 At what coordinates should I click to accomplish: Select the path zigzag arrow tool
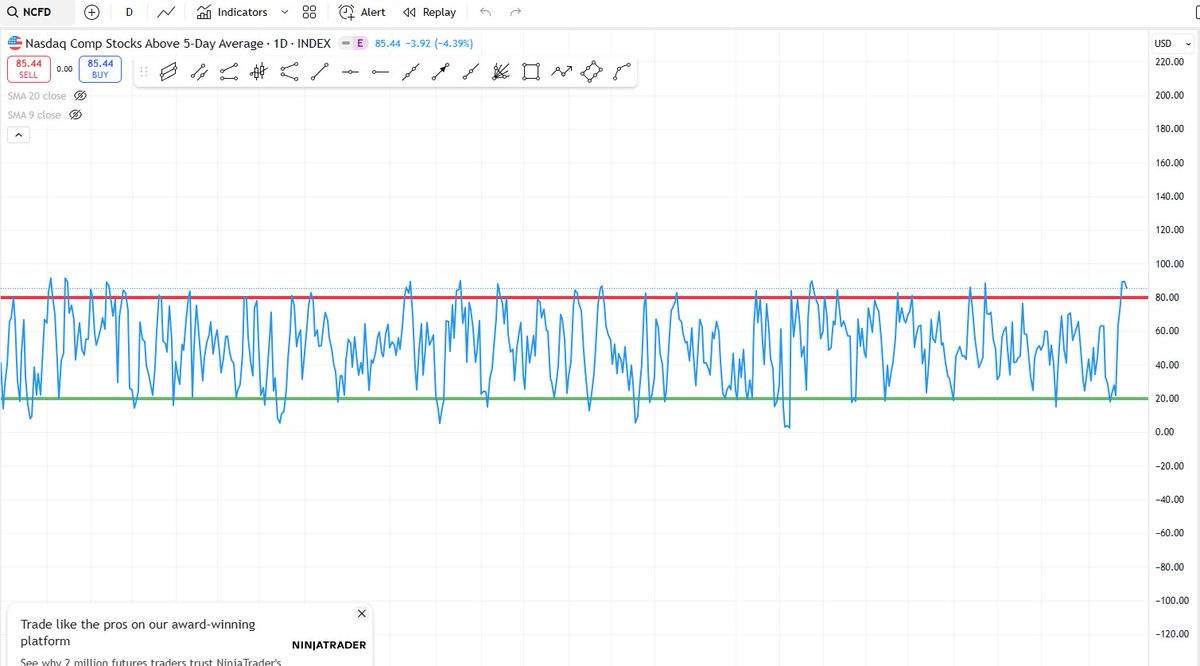(562, 72)
